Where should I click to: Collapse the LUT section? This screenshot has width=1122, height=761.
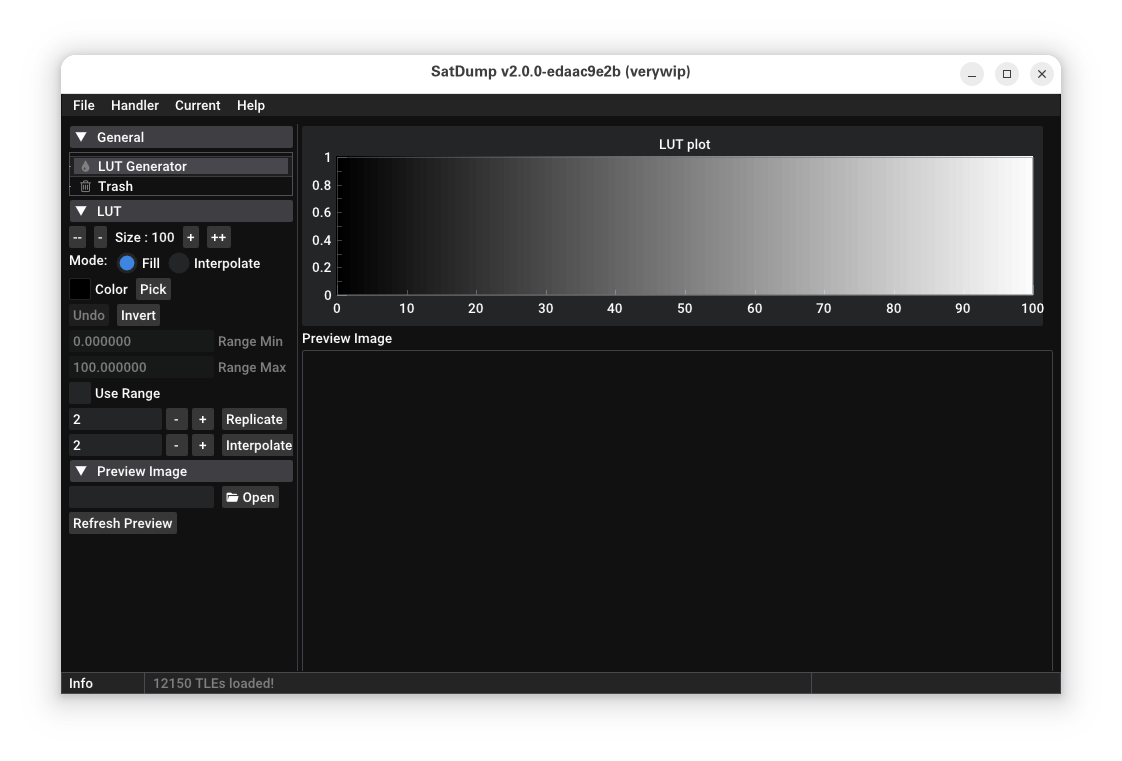[81, 211]
